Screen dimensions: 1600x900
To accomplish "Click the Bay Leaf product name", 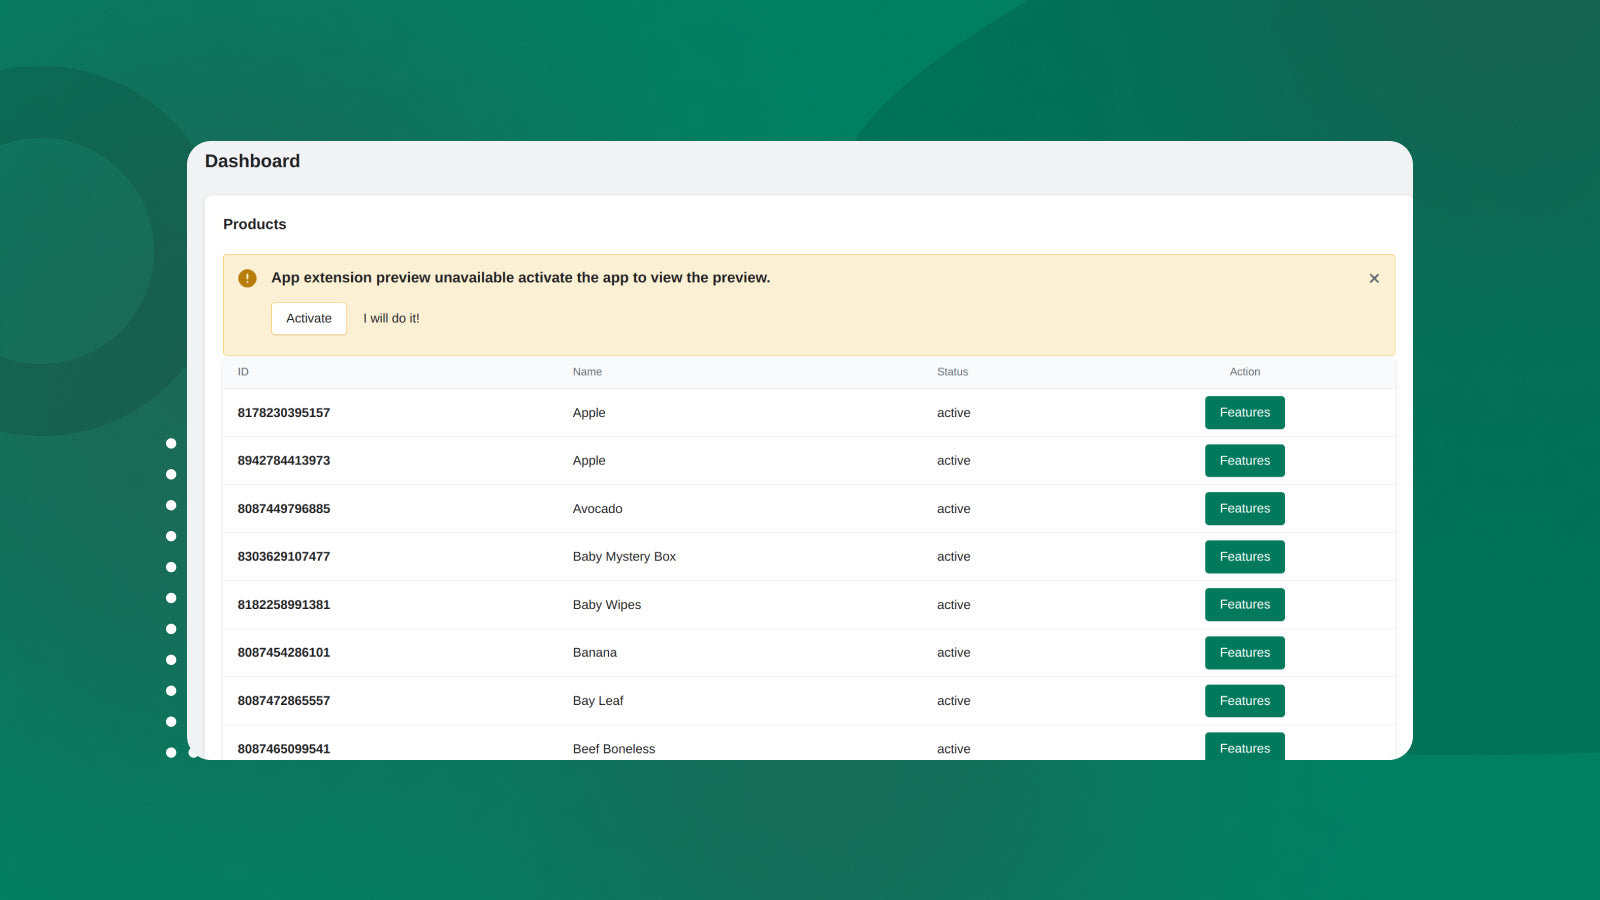I will click(x=598, y=701).
